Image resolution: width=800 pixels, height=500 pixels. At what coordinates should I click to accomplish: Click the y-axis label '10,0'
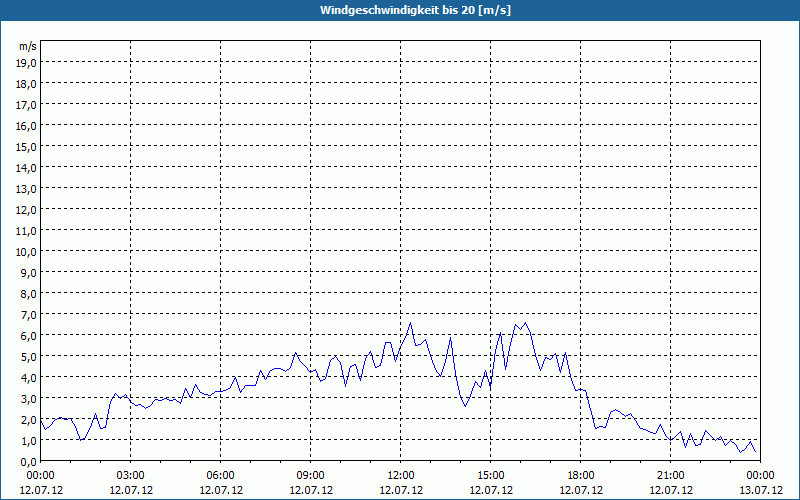27,252
